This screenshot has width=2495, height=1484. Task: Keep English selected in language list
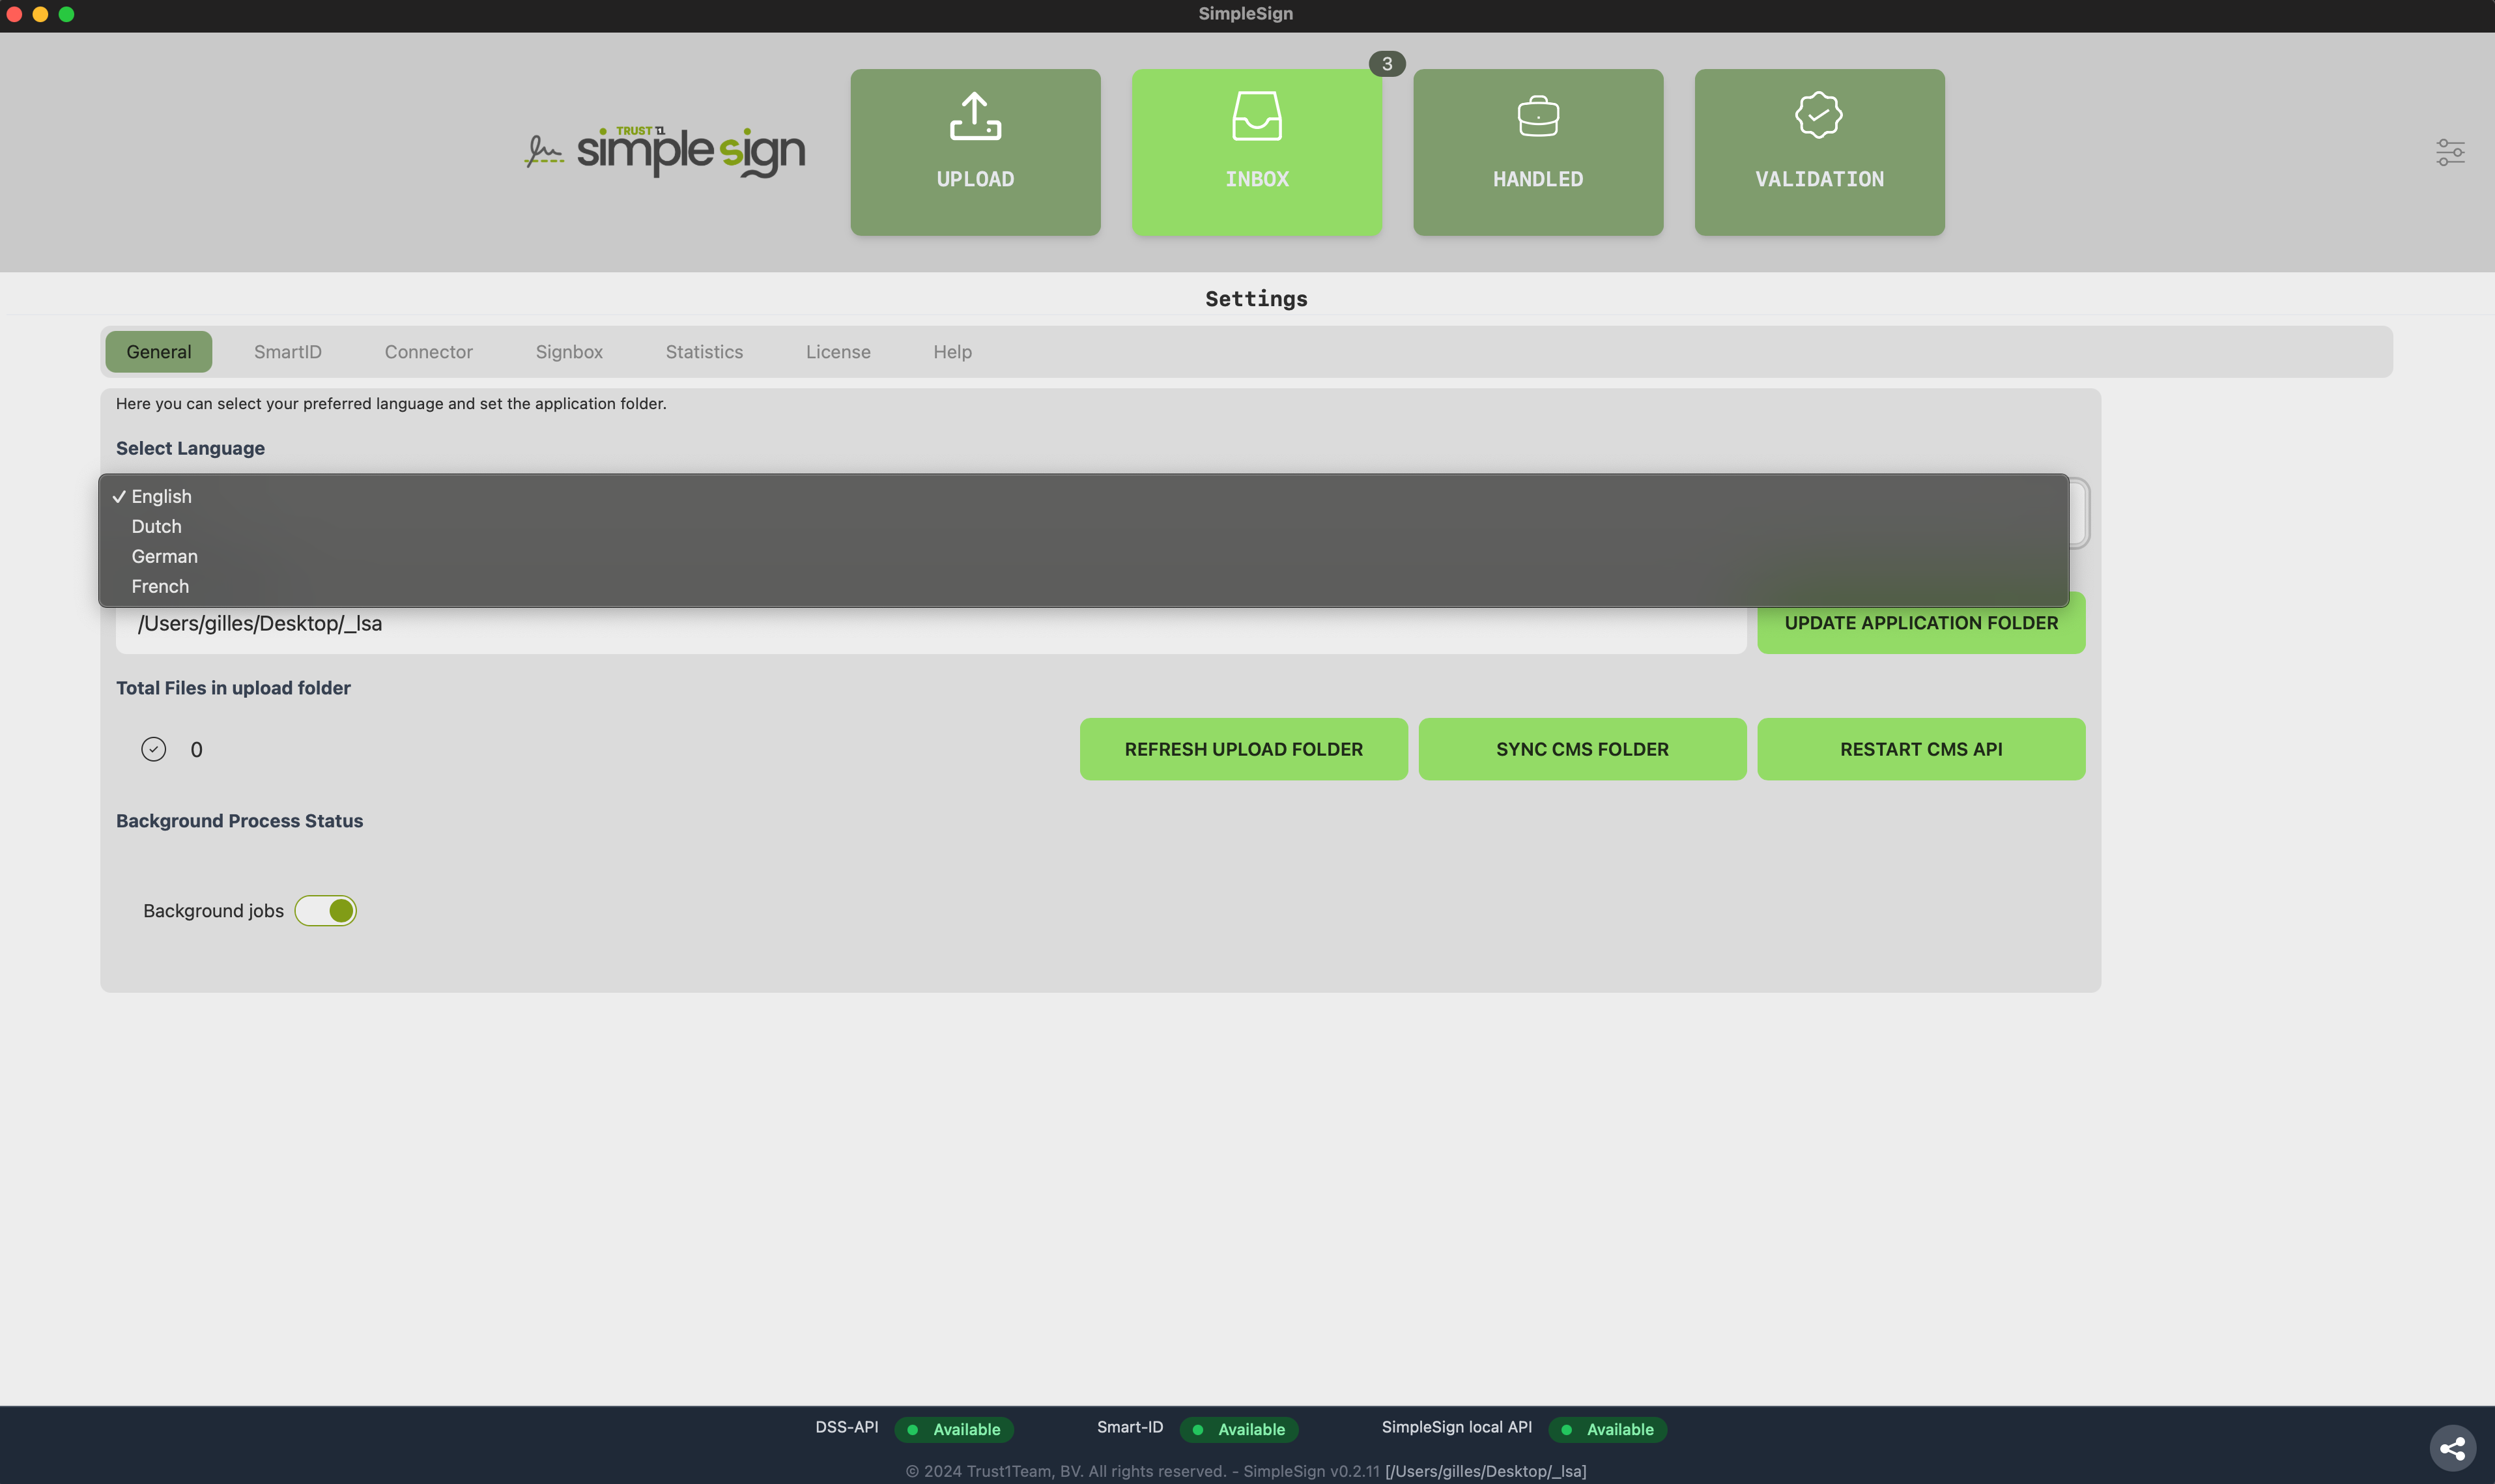click(x=161, y=496)
